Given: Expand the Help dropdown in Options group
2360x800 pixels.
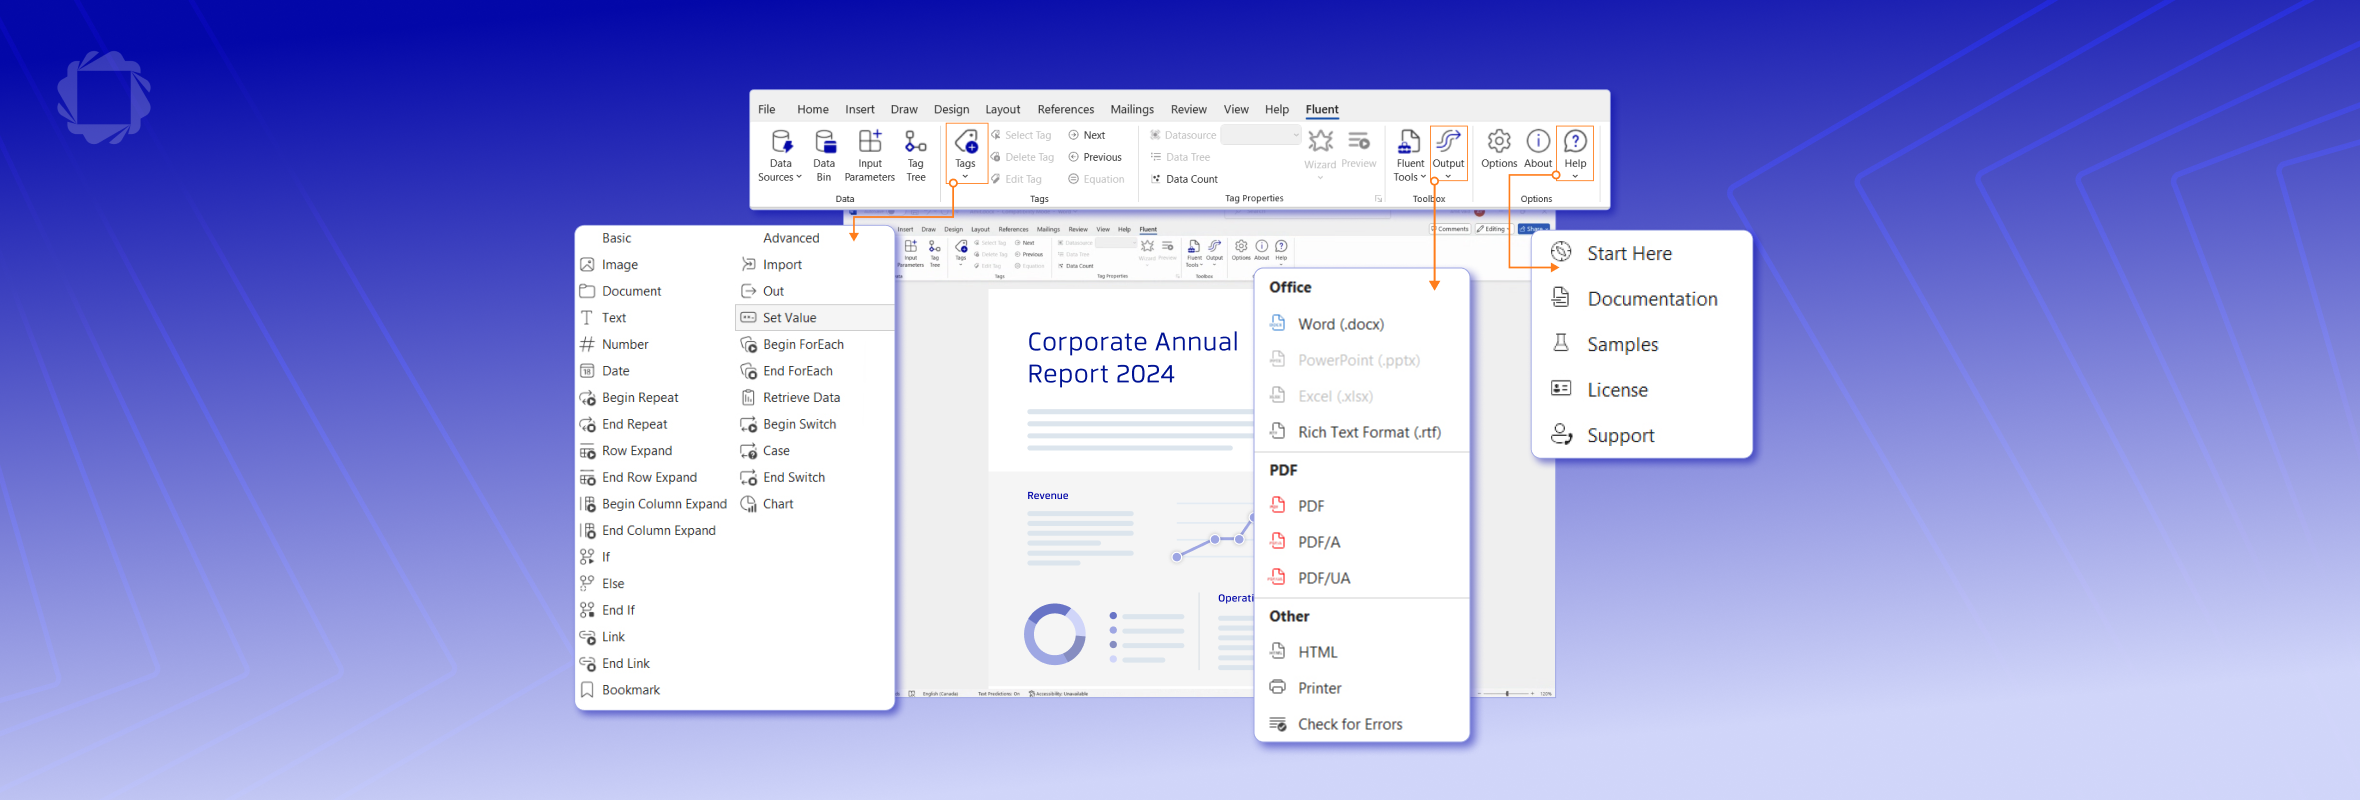Looking at the screenshot, I should pos(1575,154).
